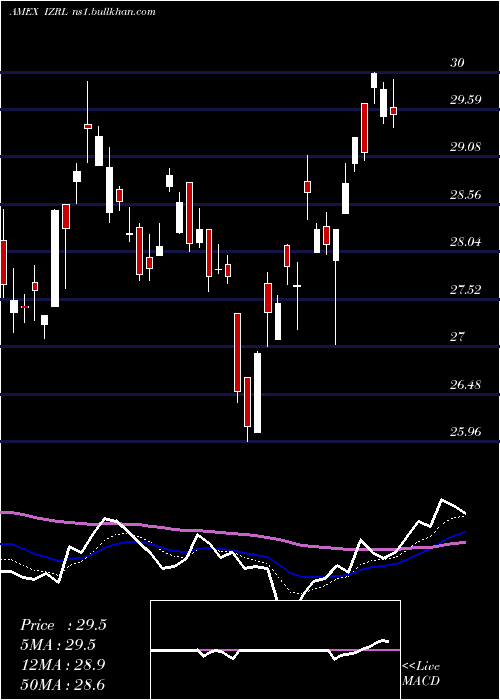Click the 29.59 price axis label
This screenshot has width=500, height=700.
[466, 99]
